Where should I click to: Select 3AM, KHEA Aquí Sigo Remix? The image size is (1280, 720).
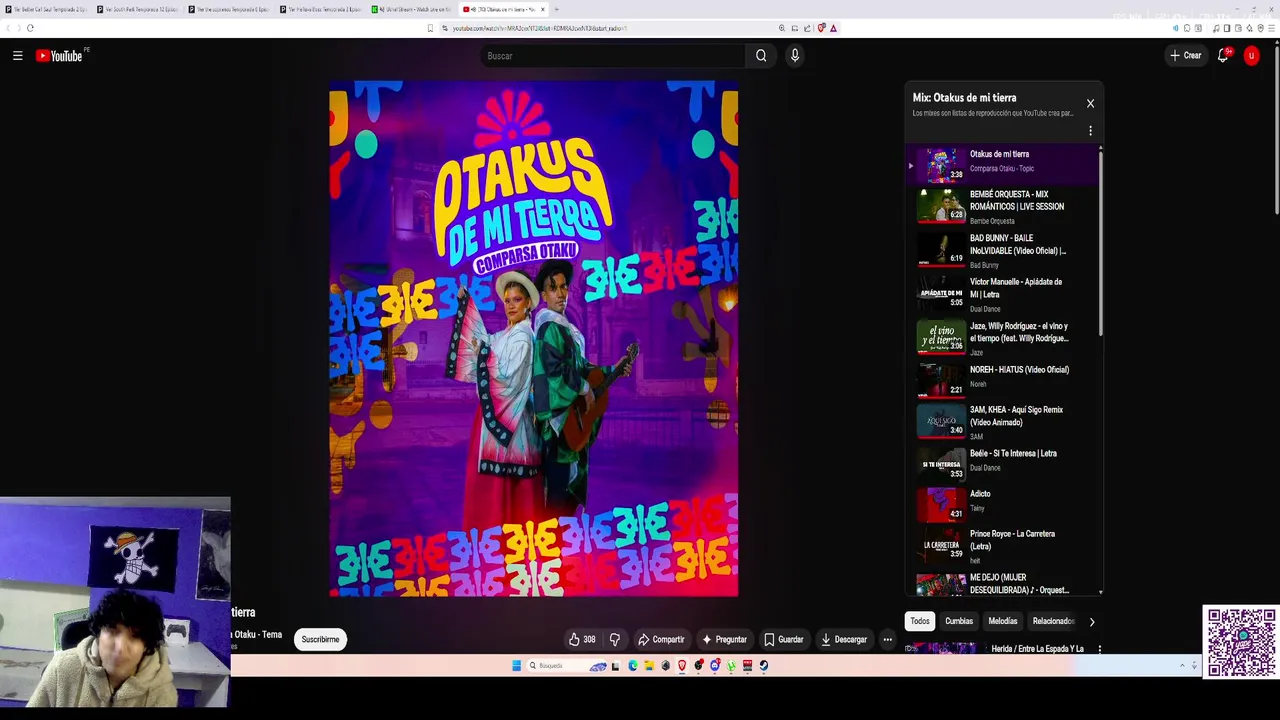[x=1004, y=422]
